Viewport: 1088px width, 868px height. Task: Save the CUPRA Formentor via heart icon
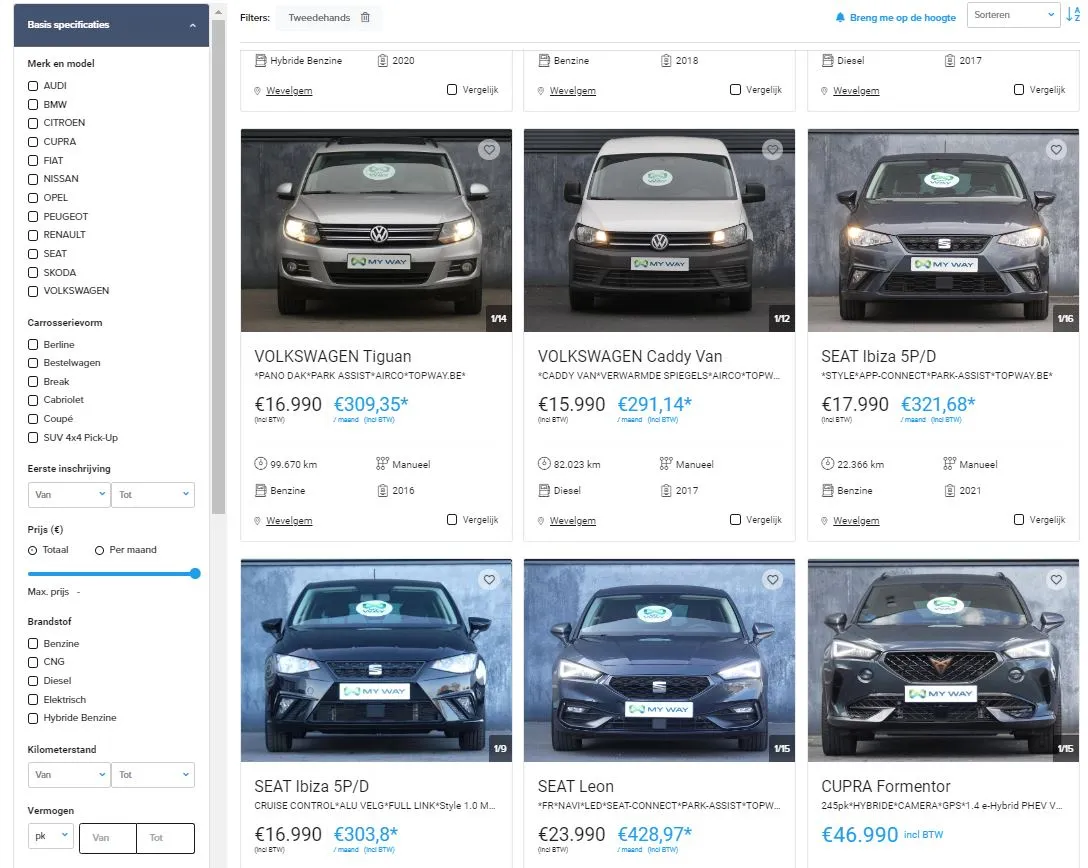tap(1056, 580)
